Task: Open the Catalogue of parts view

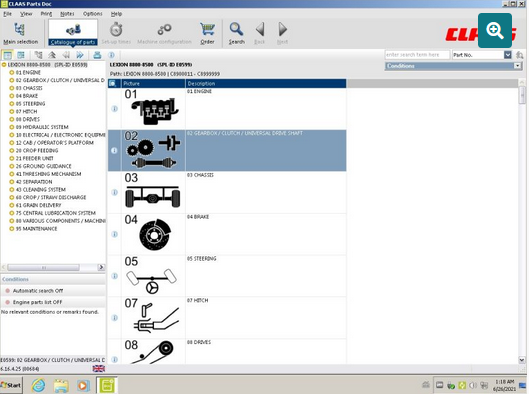Action: pyautogui.click(x=73, y=33)
